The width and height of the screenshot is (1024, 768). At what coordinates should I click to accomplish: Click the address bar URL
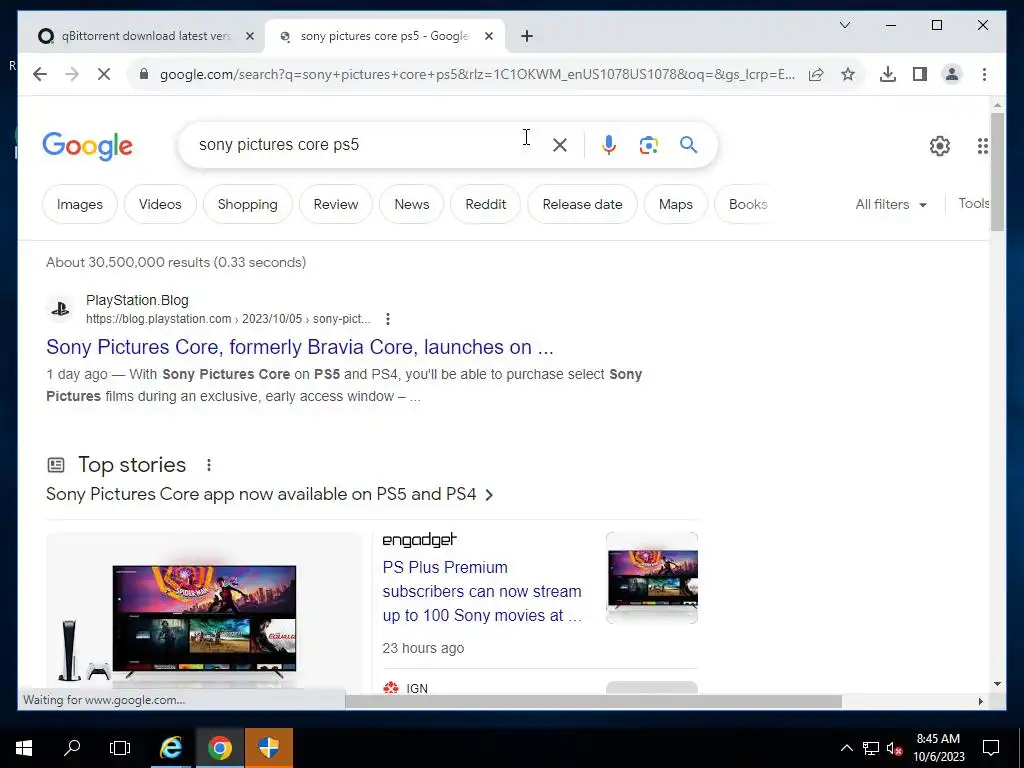[x=477, y=74]
